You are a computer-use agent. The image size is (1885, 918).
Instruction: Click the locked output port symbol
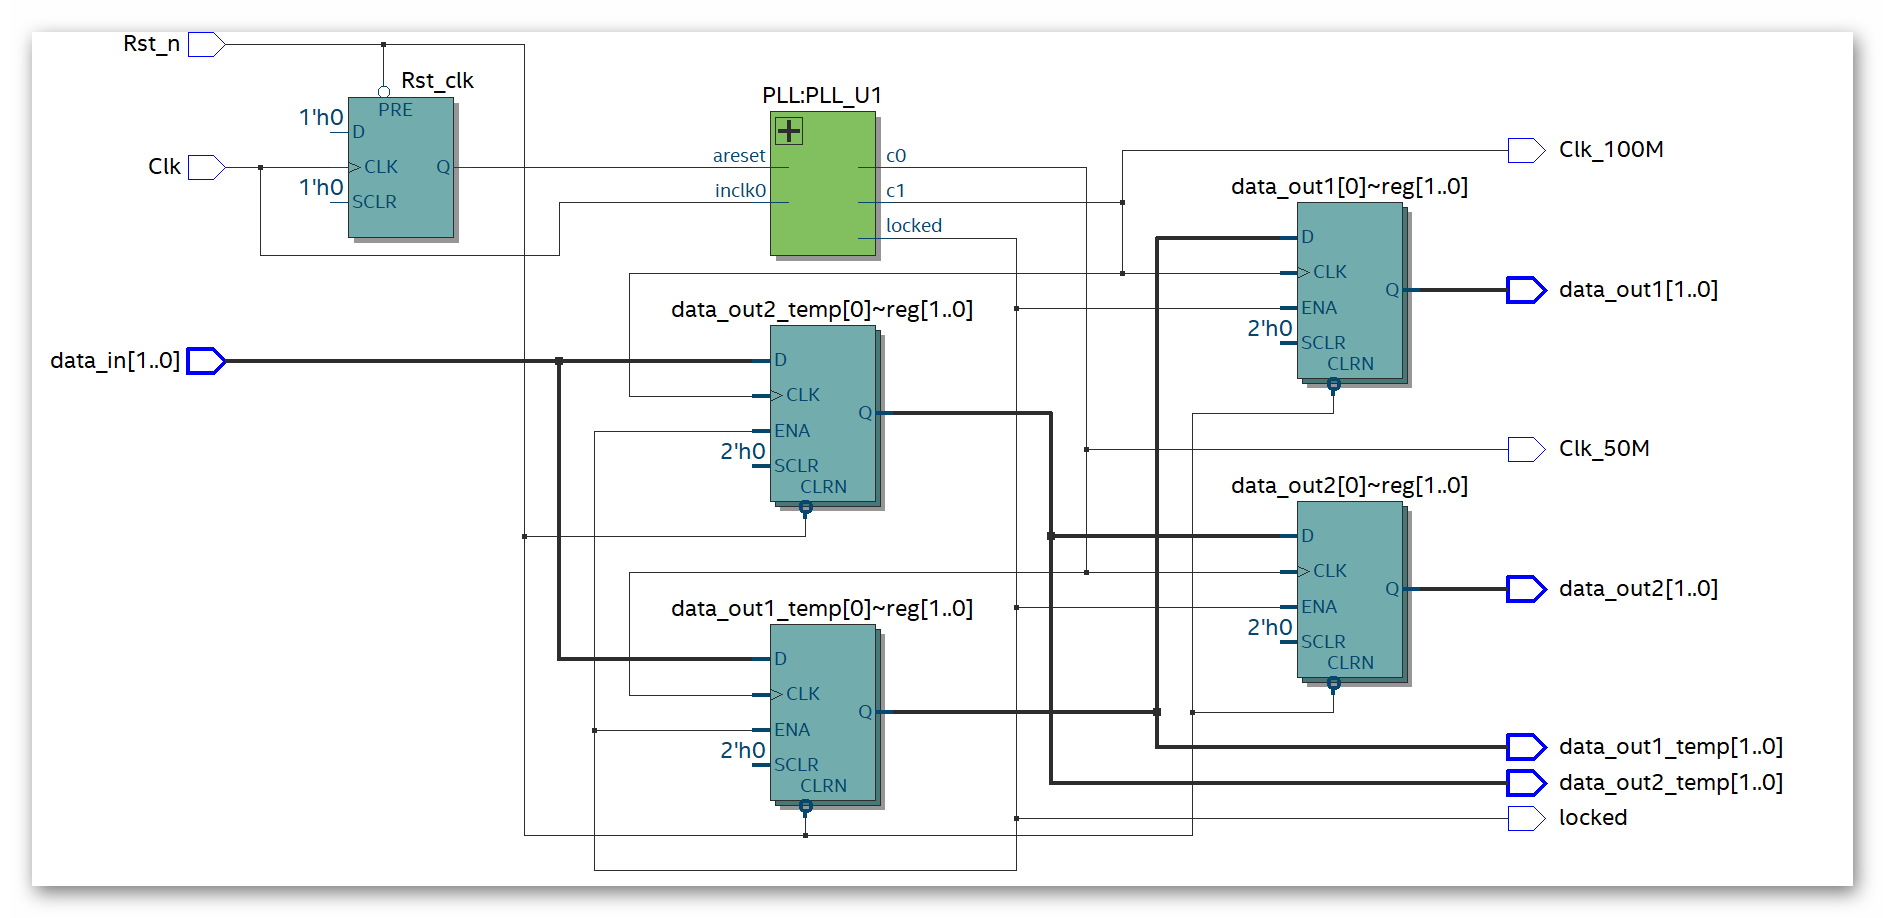click(x=1526, y=818)
